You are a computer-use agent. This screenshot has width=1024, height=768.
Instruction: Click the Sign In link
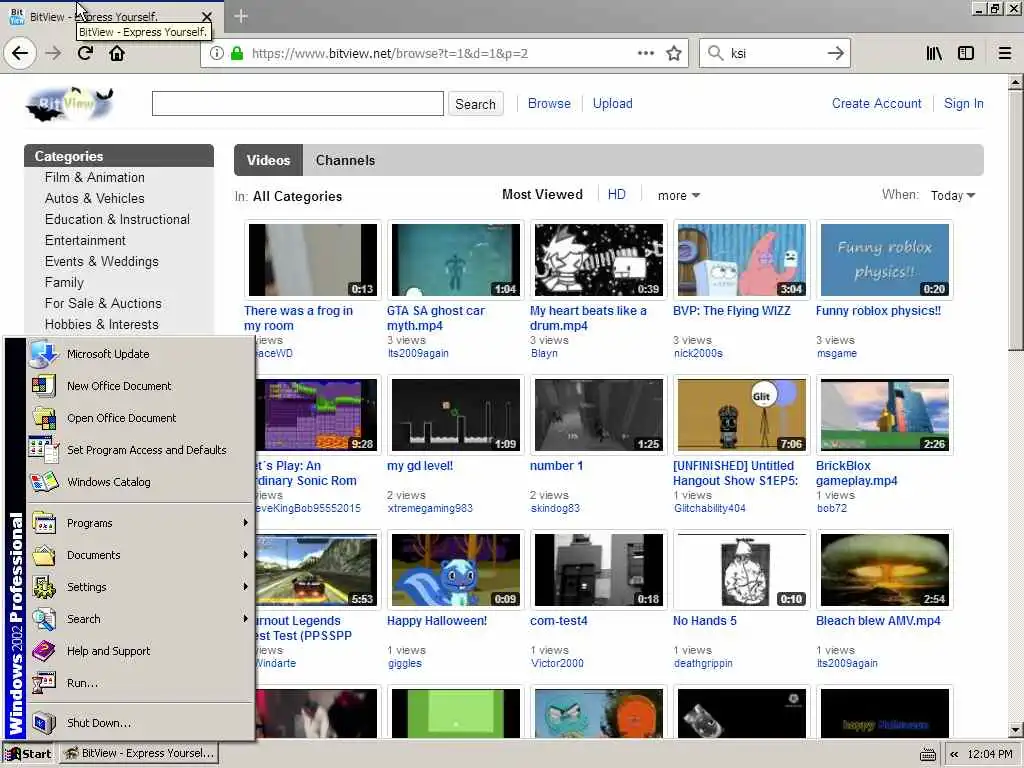coord(963,103)
